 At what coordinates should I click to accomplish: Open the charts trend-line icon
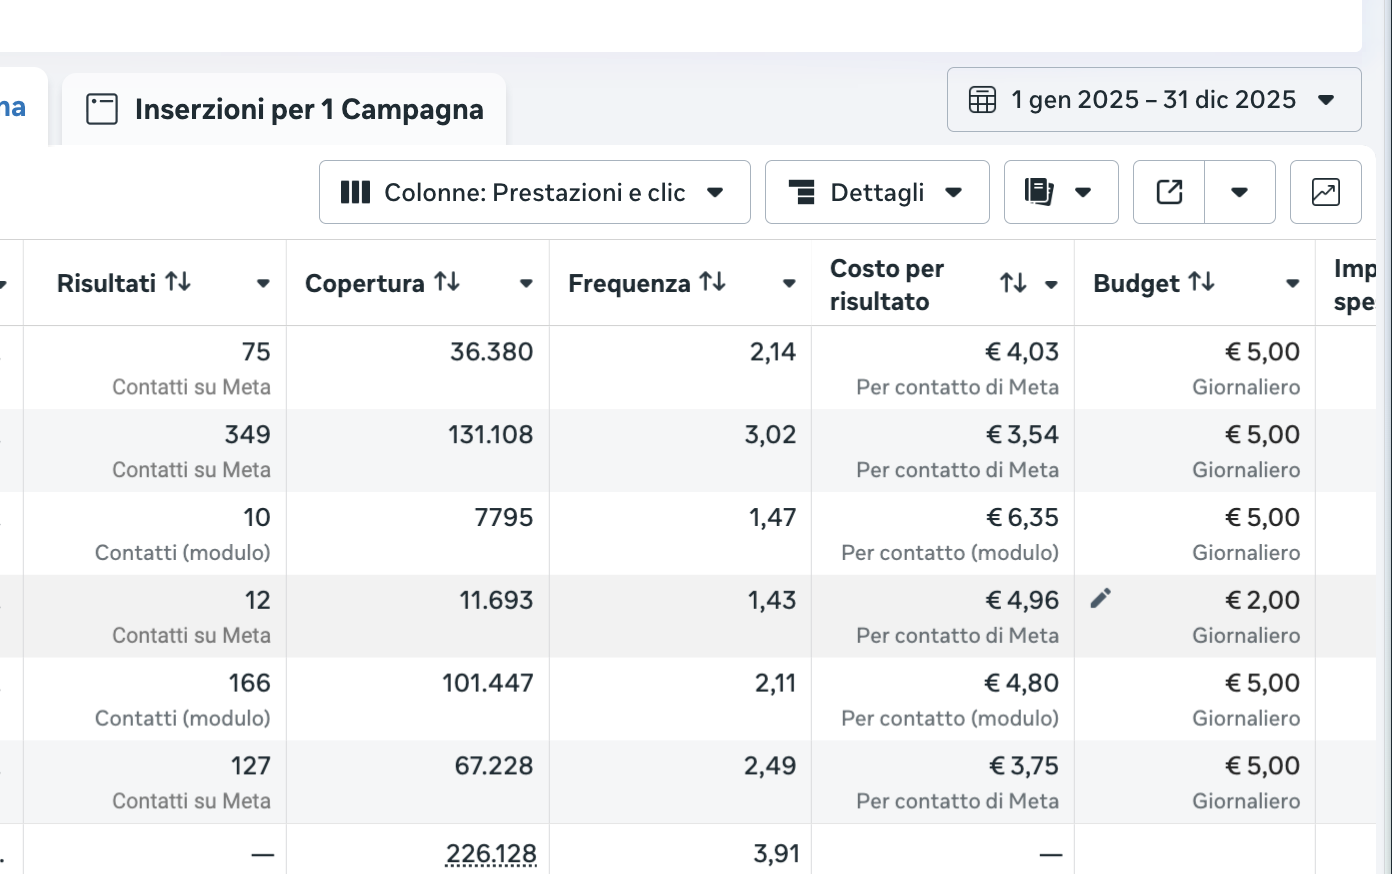click(x=1325, y=192)
